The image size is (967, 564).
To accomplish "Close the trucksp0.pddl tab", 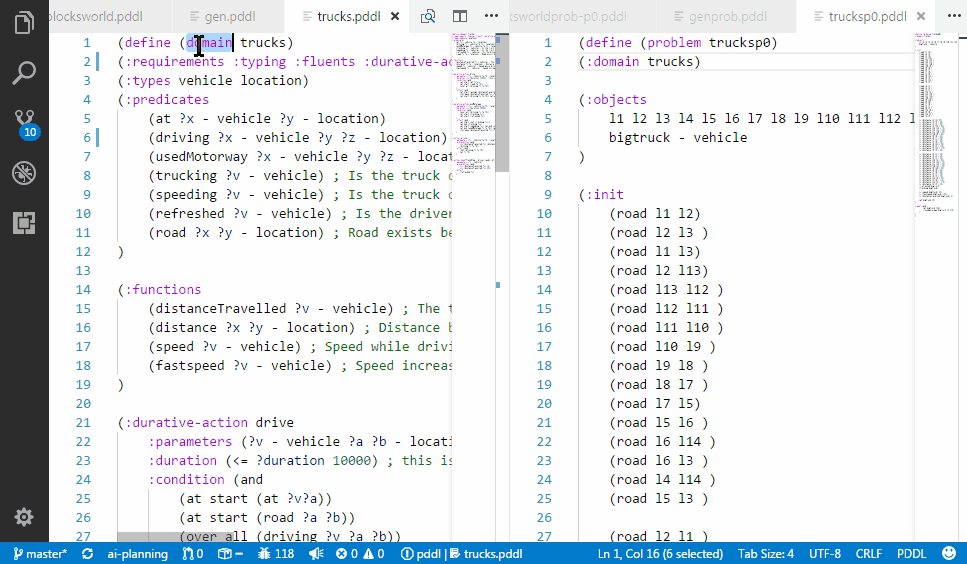I will [x=921, y=17].
